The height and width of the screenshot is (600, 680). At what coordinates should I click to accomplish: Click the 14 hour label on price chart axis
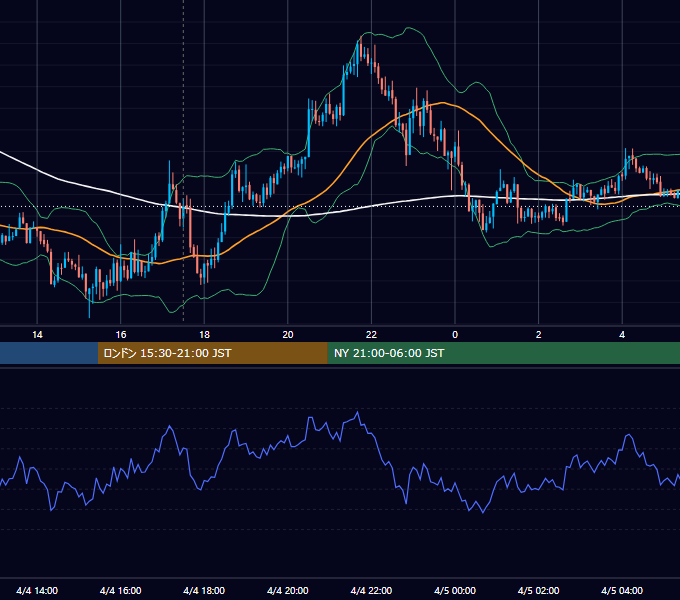coord(37,335)
